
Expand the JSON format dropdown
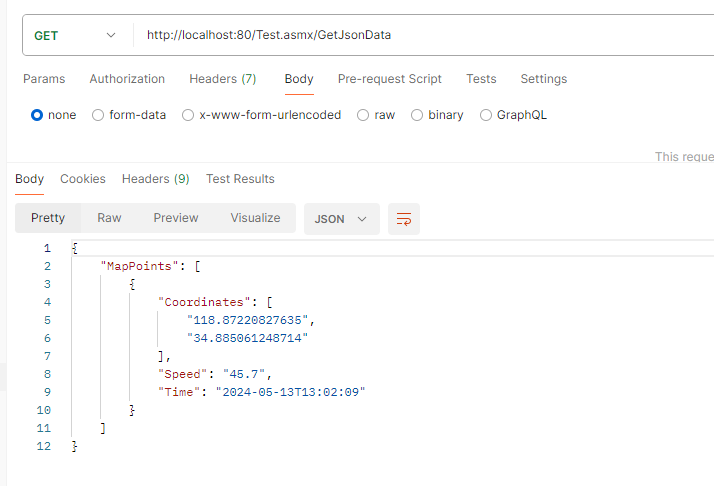pyautogui.click(x=341, y=218)
